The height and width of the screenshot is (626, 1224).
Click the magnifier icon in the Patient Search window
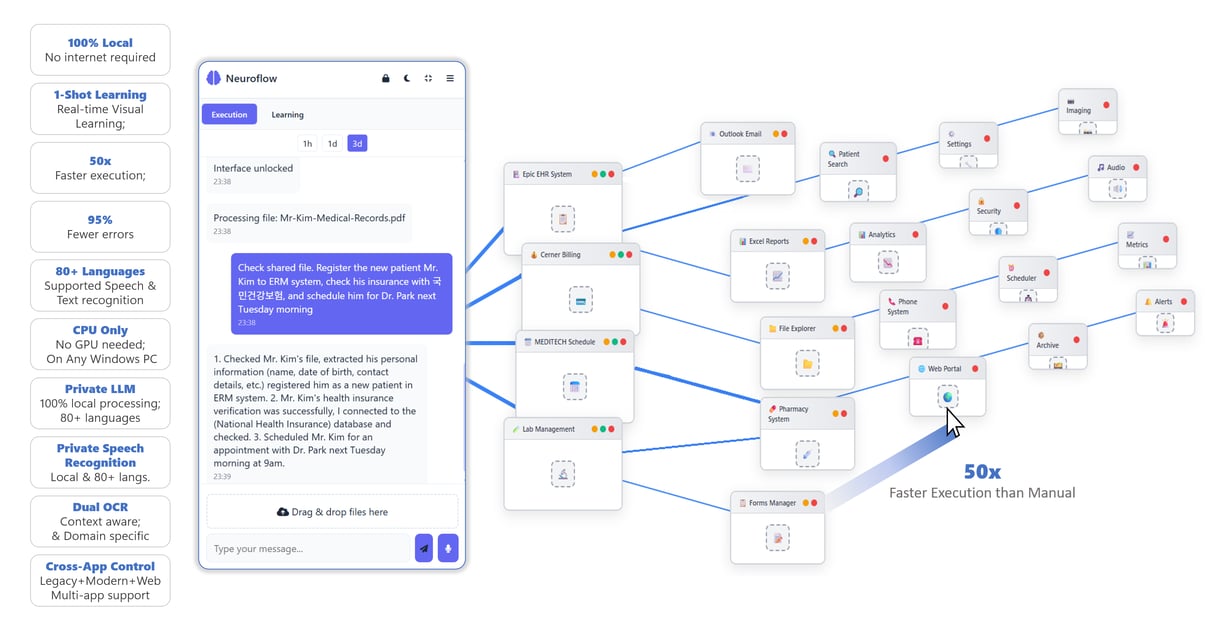pyautogui.click(x=857, y=190)
